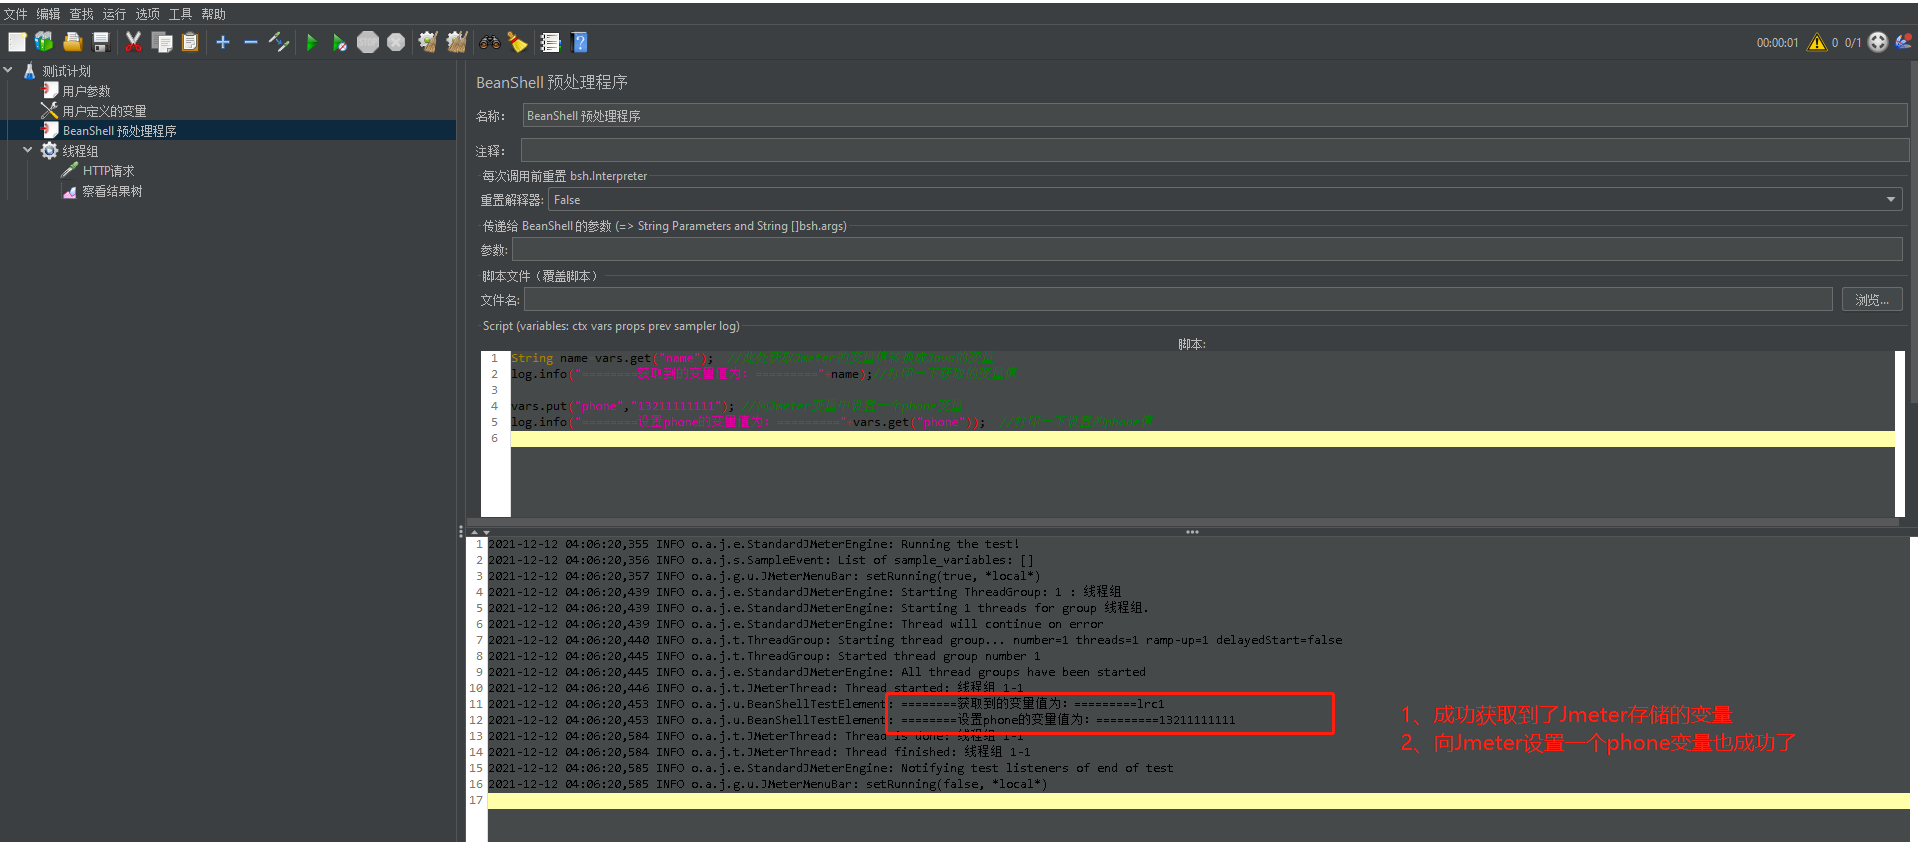Open the 重置解释器 False dropdown
This screenshot has width=1918, height=842.
[x=1225, y=200]
